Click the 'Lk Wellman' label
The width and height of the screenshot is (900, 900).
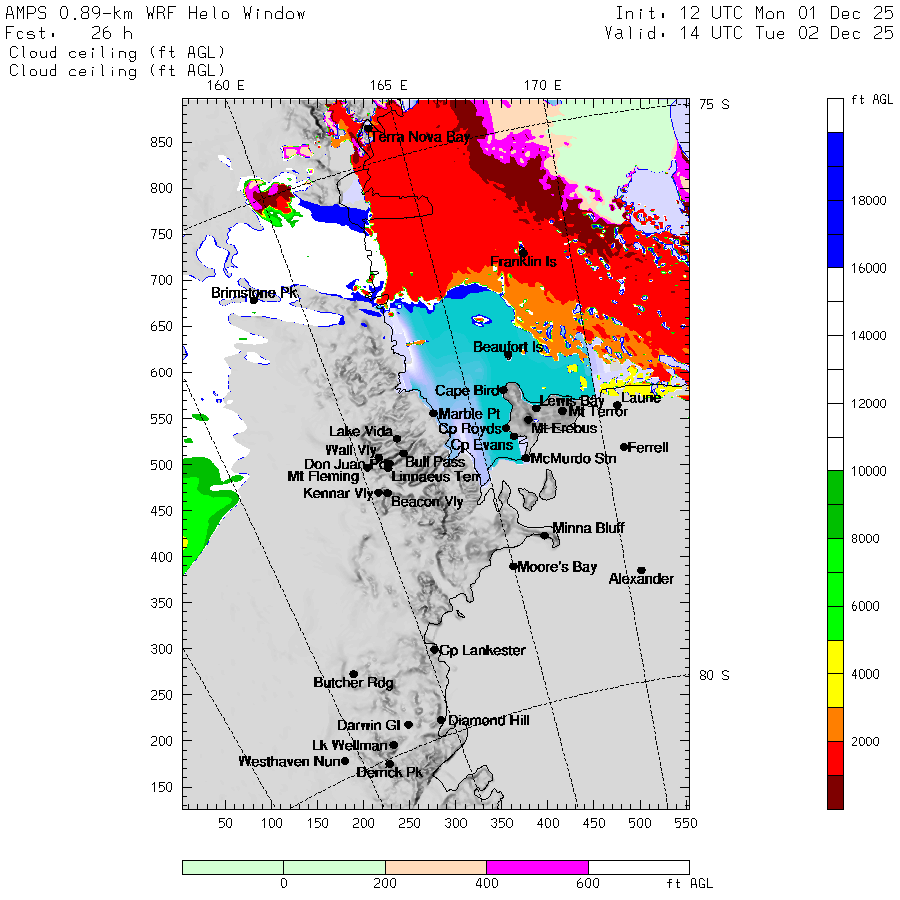(350, 745)
